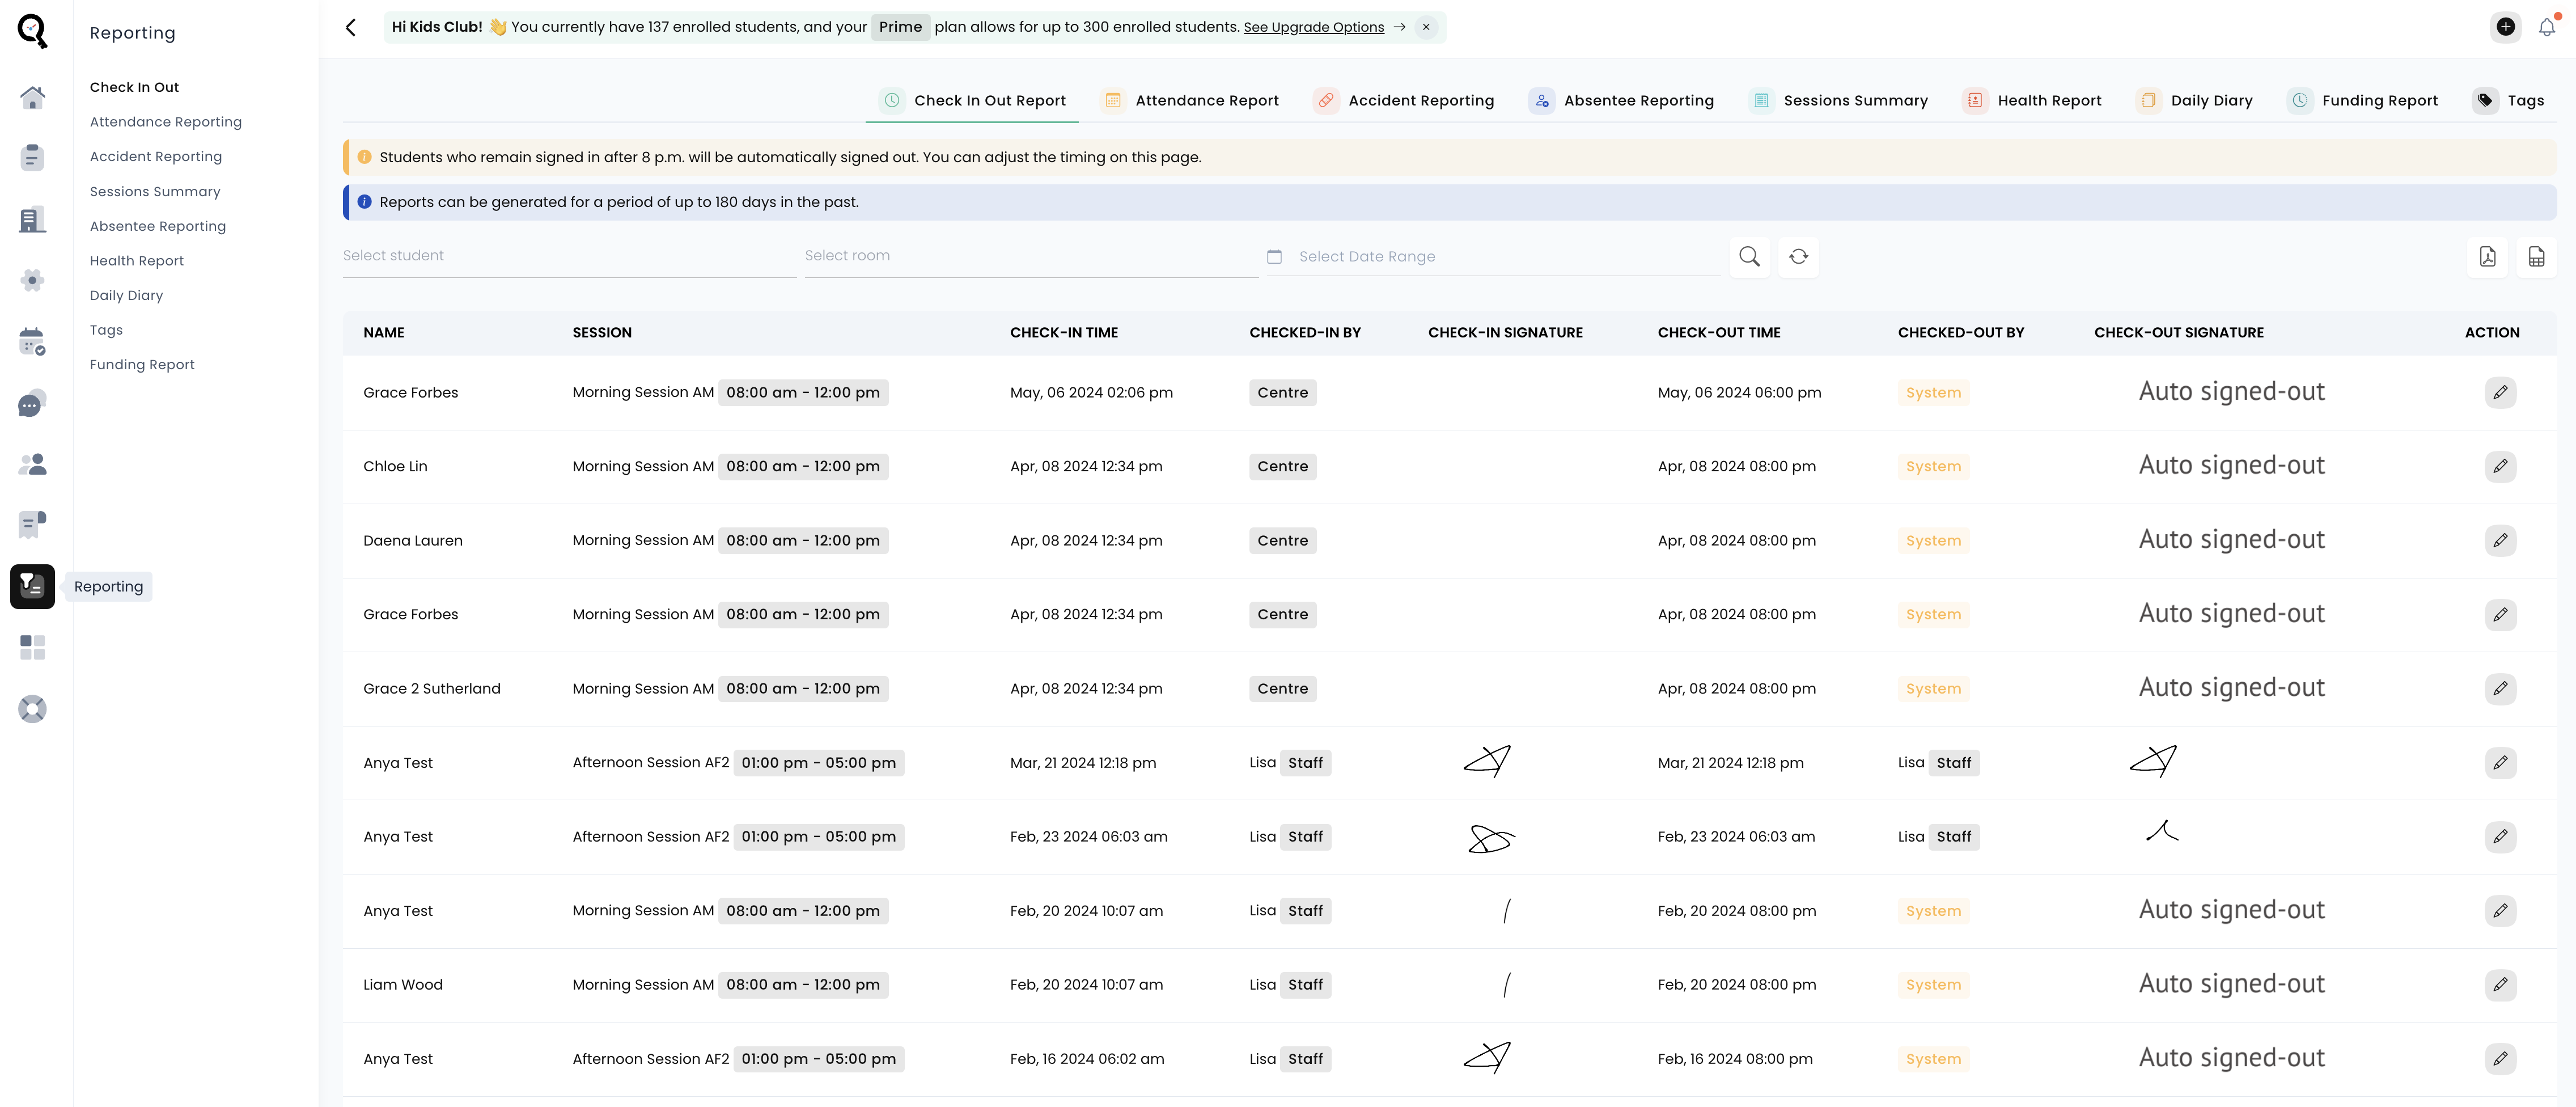Viewport: 2576px width, 1107px height.
Task: Edit Chloe Lin's check-in record
Action: pos(2500,466)
